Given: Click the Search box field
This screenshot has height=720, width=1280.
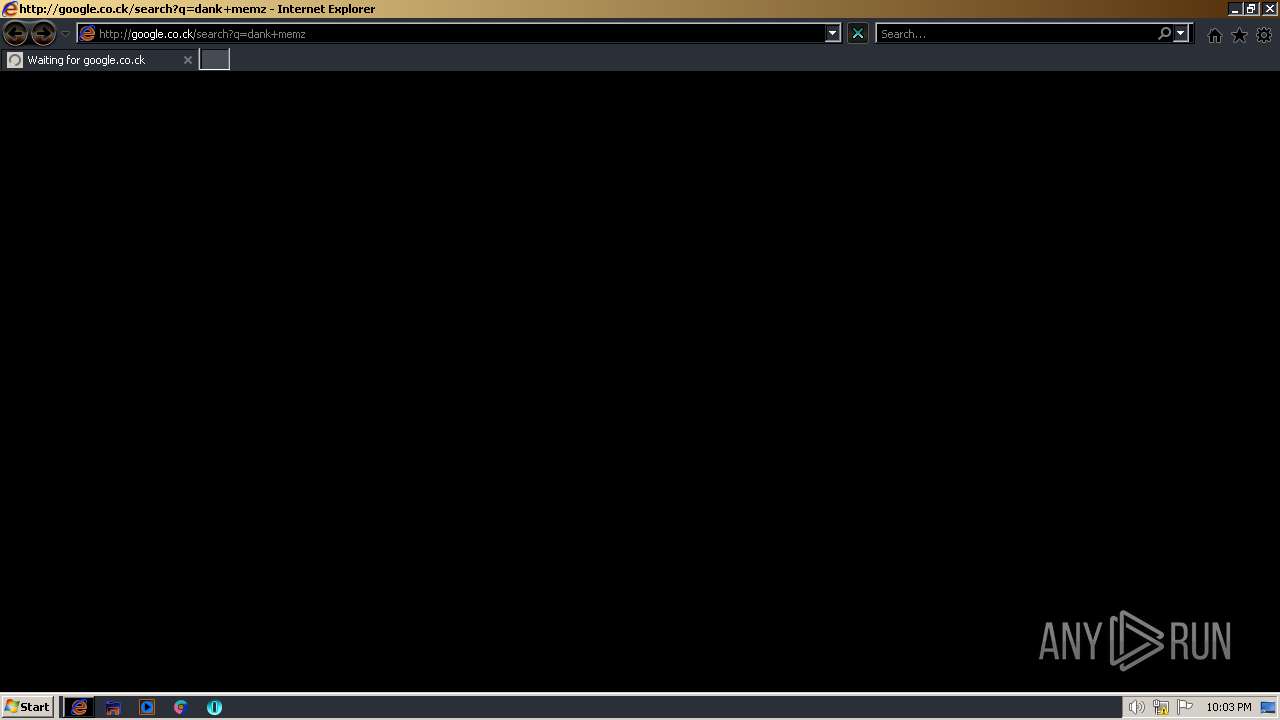Looking at the screenshot, I should point(1015,34).
